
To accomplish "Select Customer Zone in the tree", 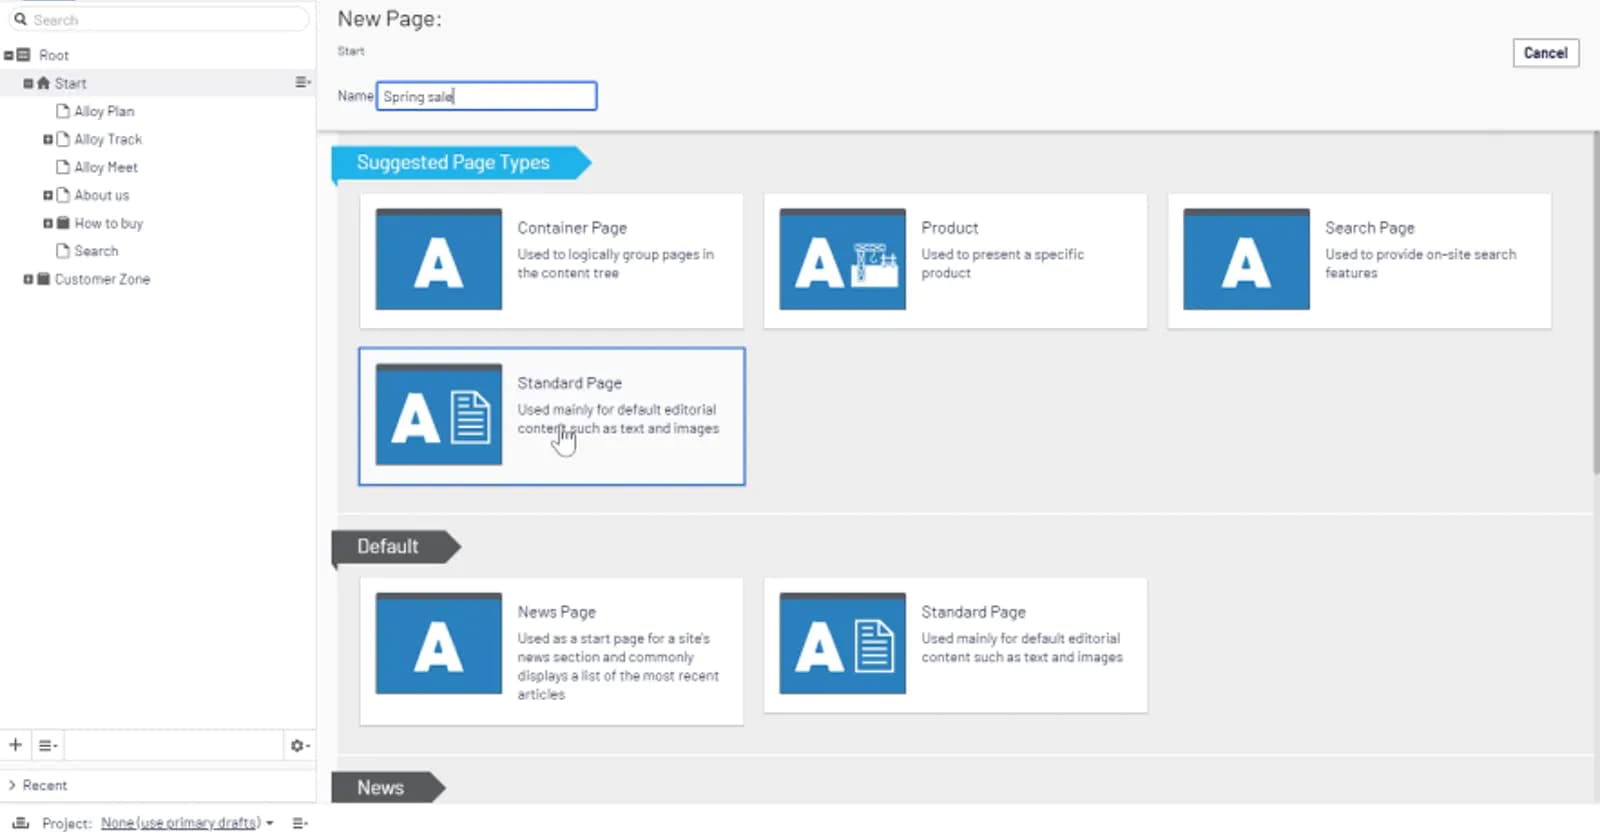I will (102, 279).
